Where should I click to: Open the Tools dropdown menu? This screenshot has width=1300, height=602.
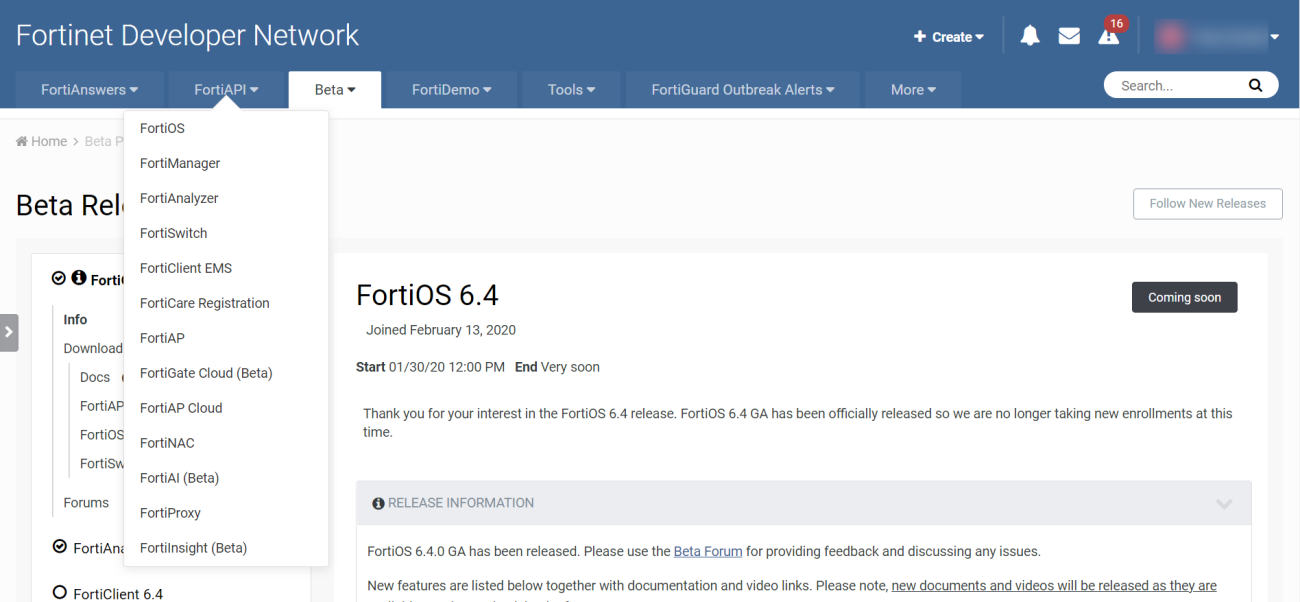(x=571, y=89)
